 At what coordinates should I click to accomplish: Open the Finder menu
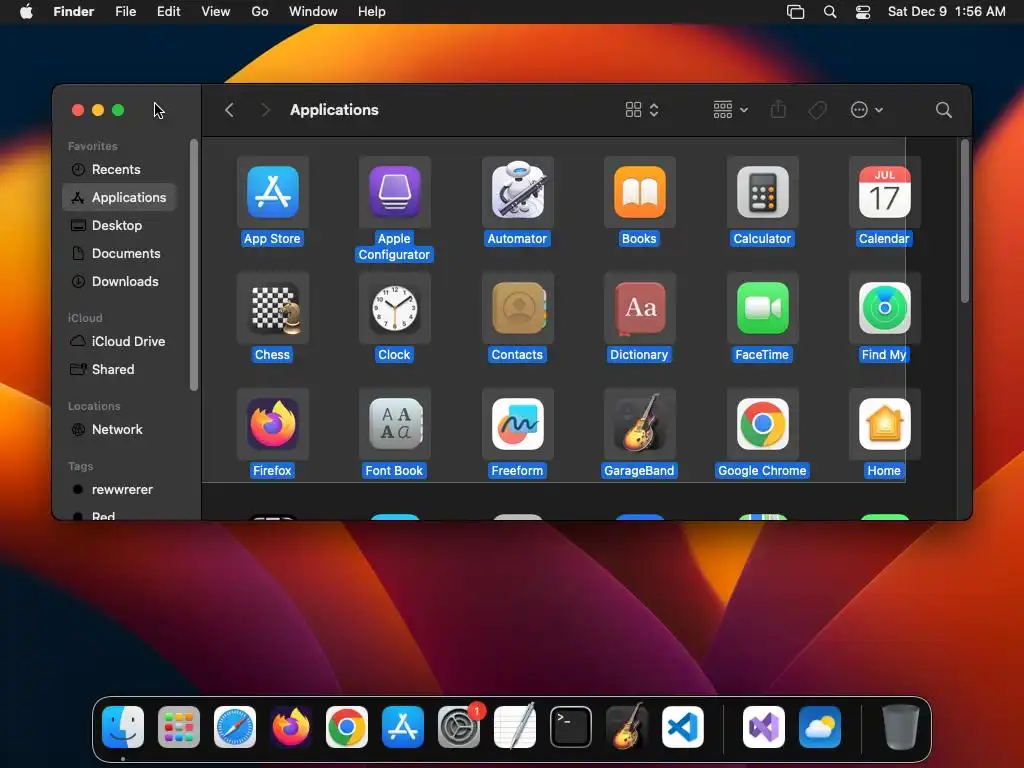[x=74, y=12]
